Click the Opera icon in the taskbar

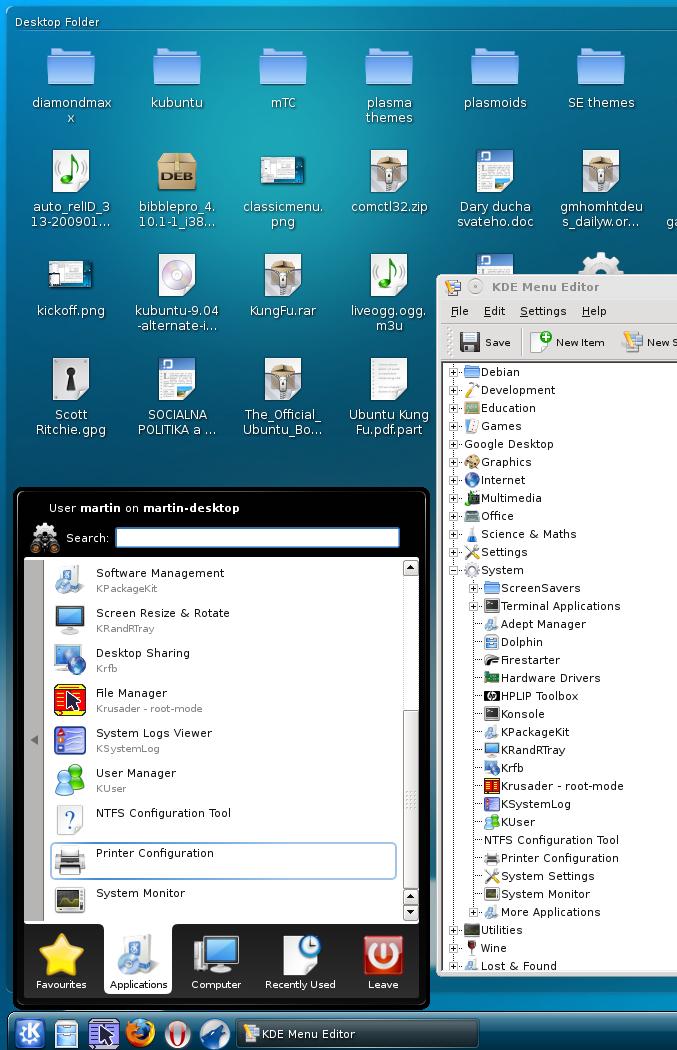178,1033
